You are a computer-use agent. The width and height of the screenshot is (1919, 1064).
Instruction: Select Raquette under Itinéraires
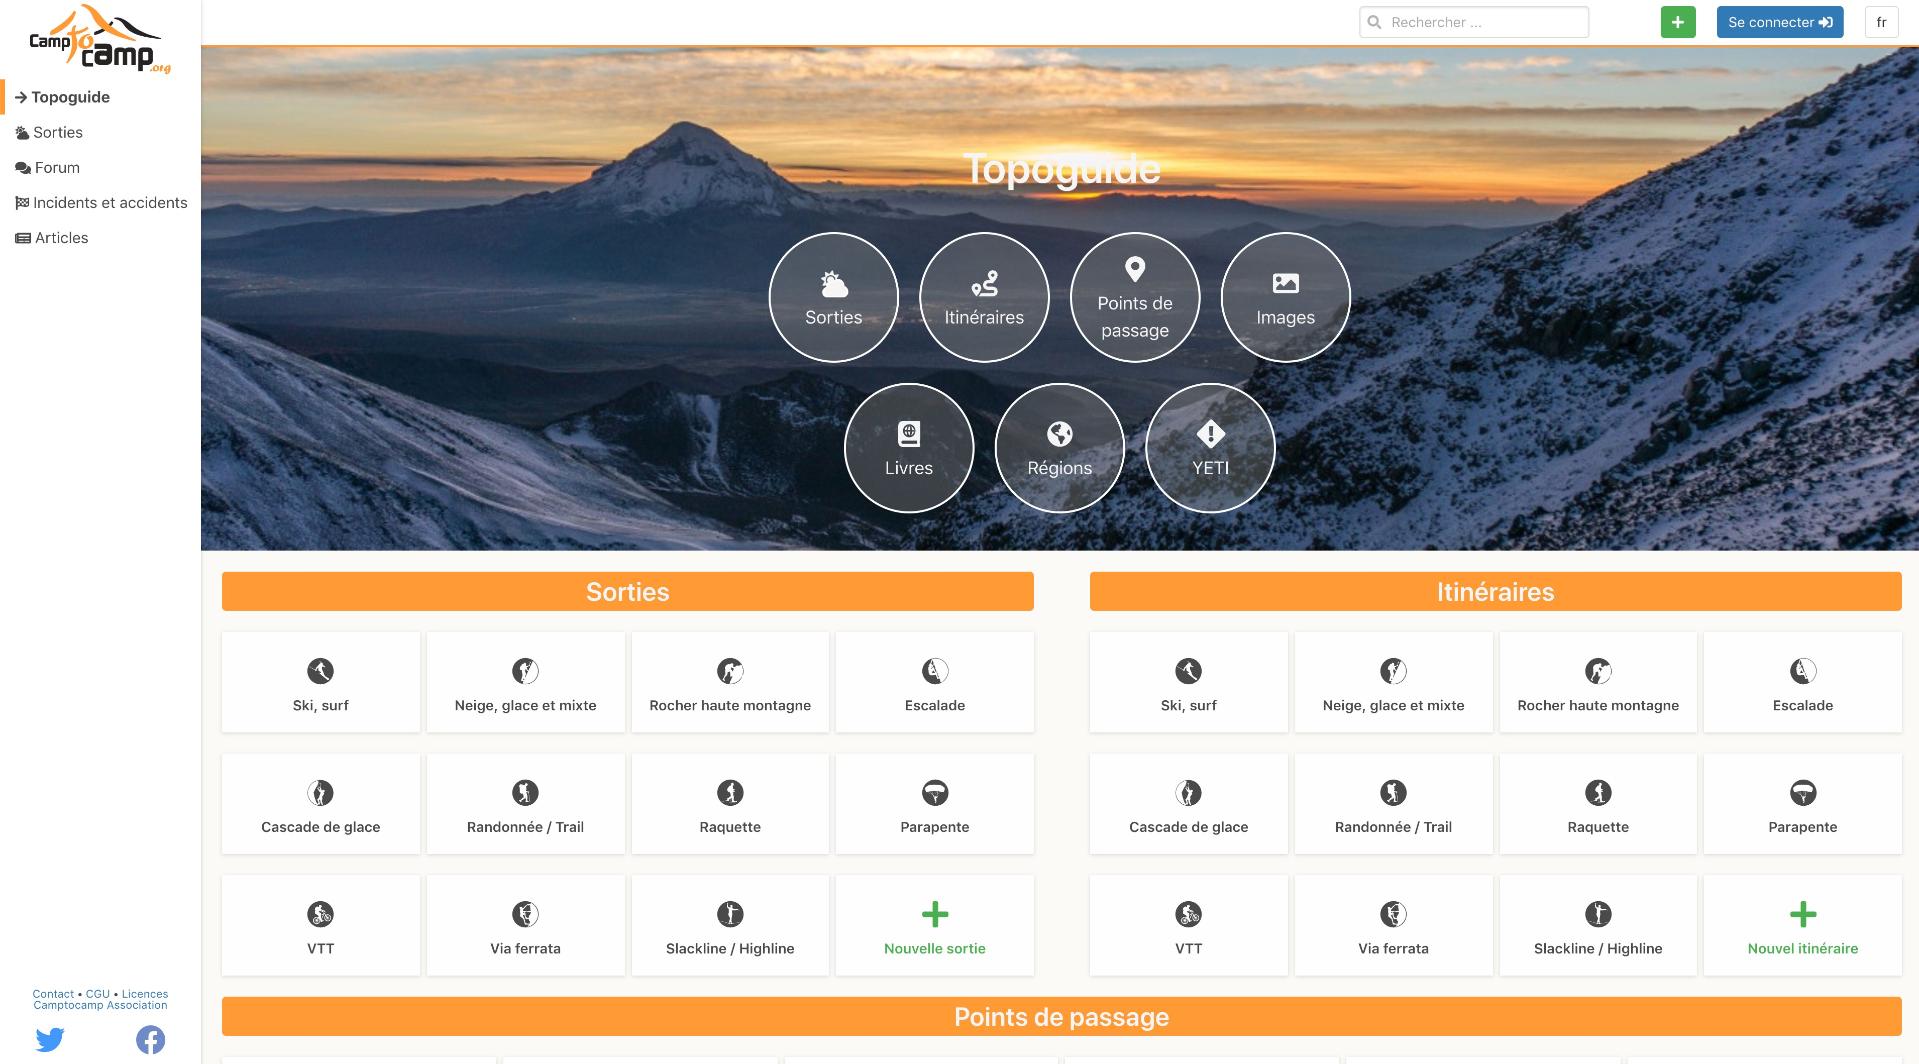(x=1598, y=804)
